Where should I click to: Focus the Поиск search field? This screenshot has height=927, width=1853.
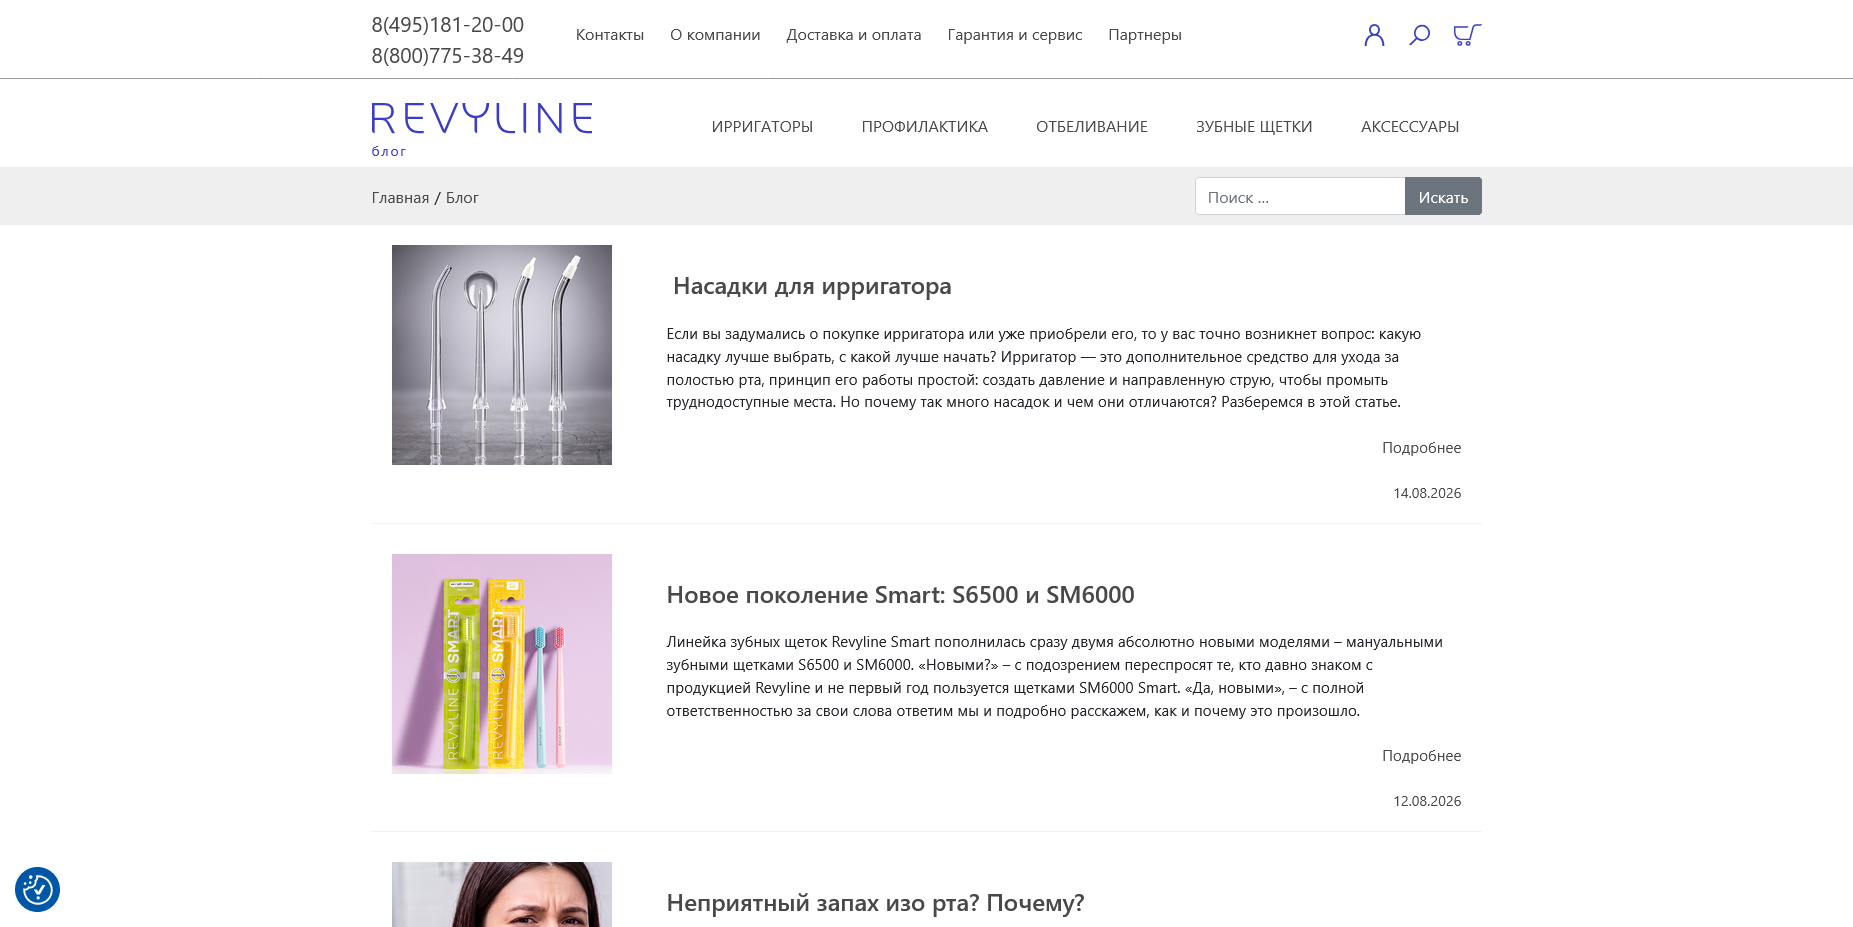coord(1300,196)
